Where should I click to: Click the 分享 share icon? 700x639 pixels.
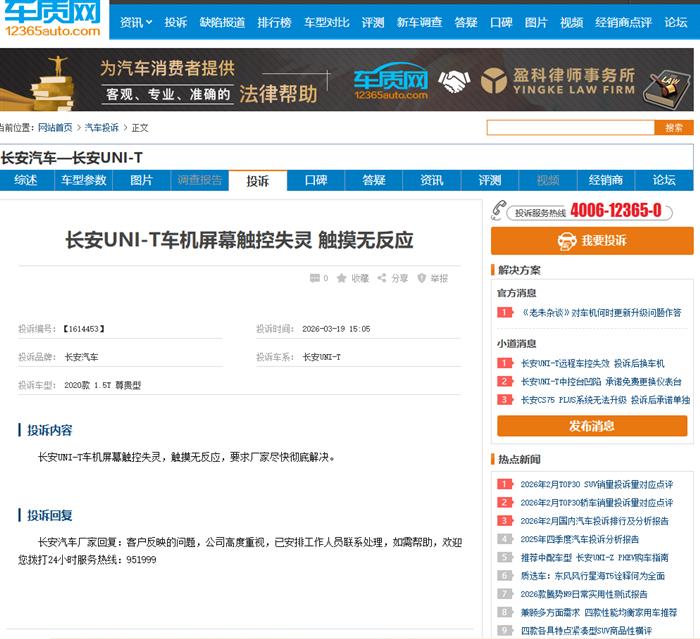tap(383, 279)
